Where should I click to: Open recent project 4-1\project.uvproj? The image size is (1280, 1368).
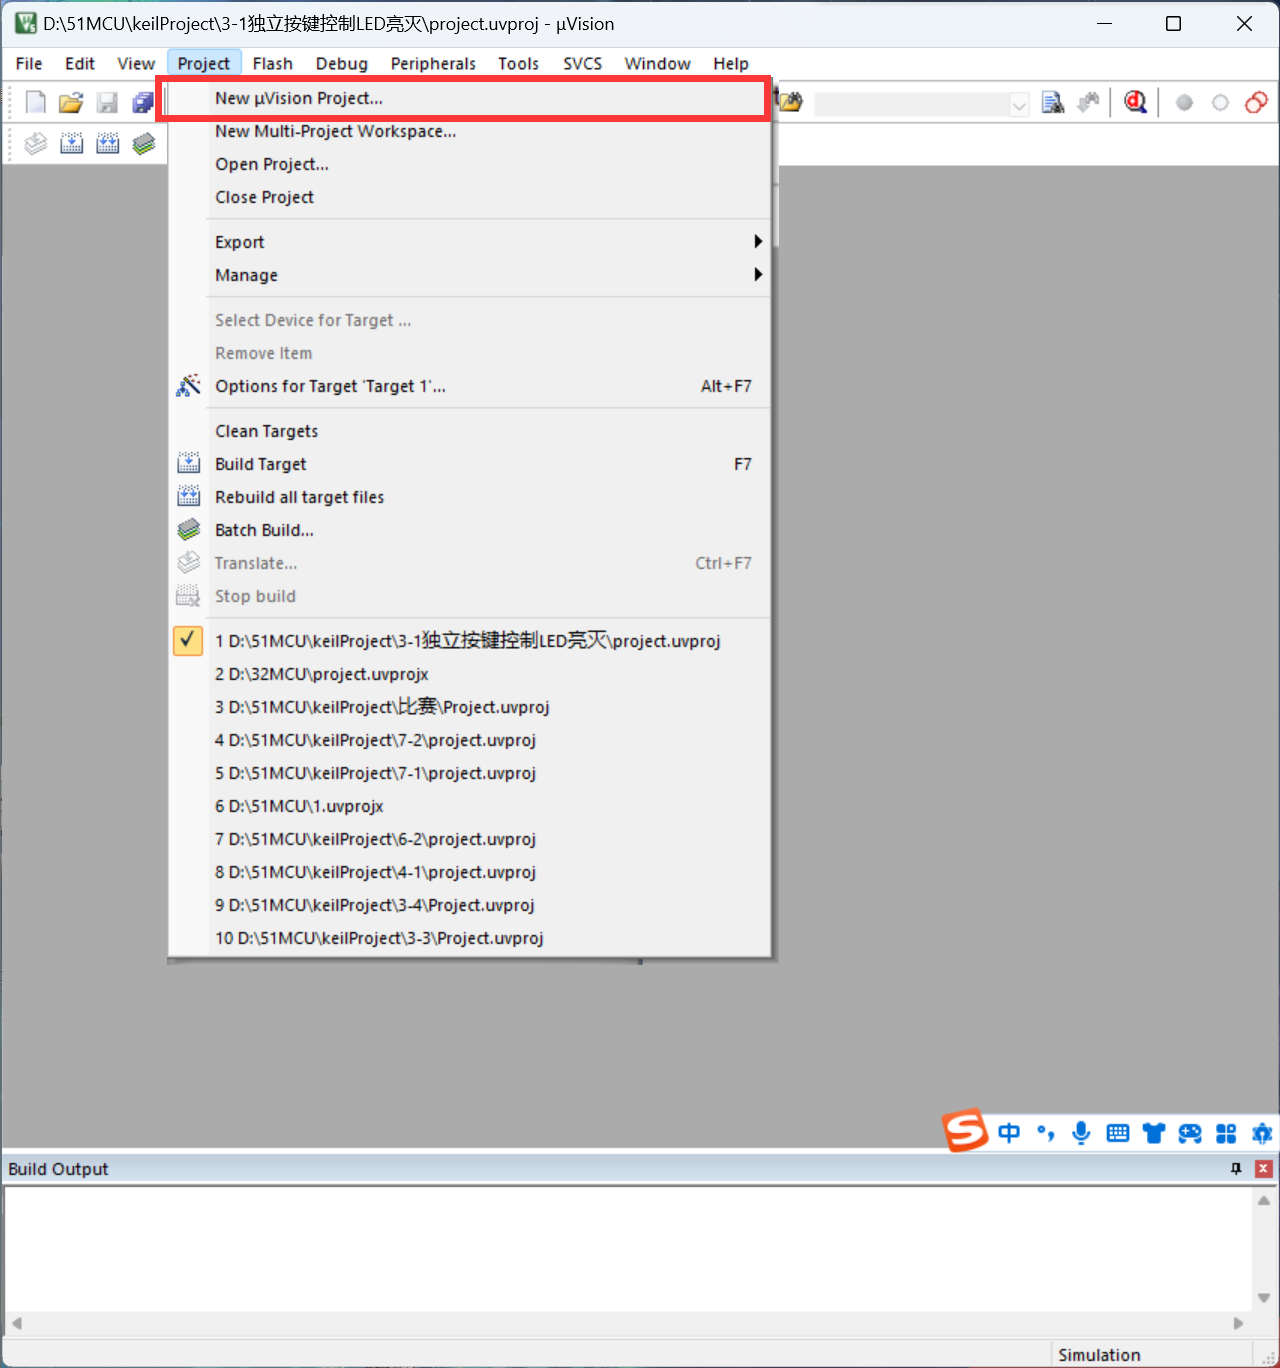pyautogui.click(x=469, y=872)
